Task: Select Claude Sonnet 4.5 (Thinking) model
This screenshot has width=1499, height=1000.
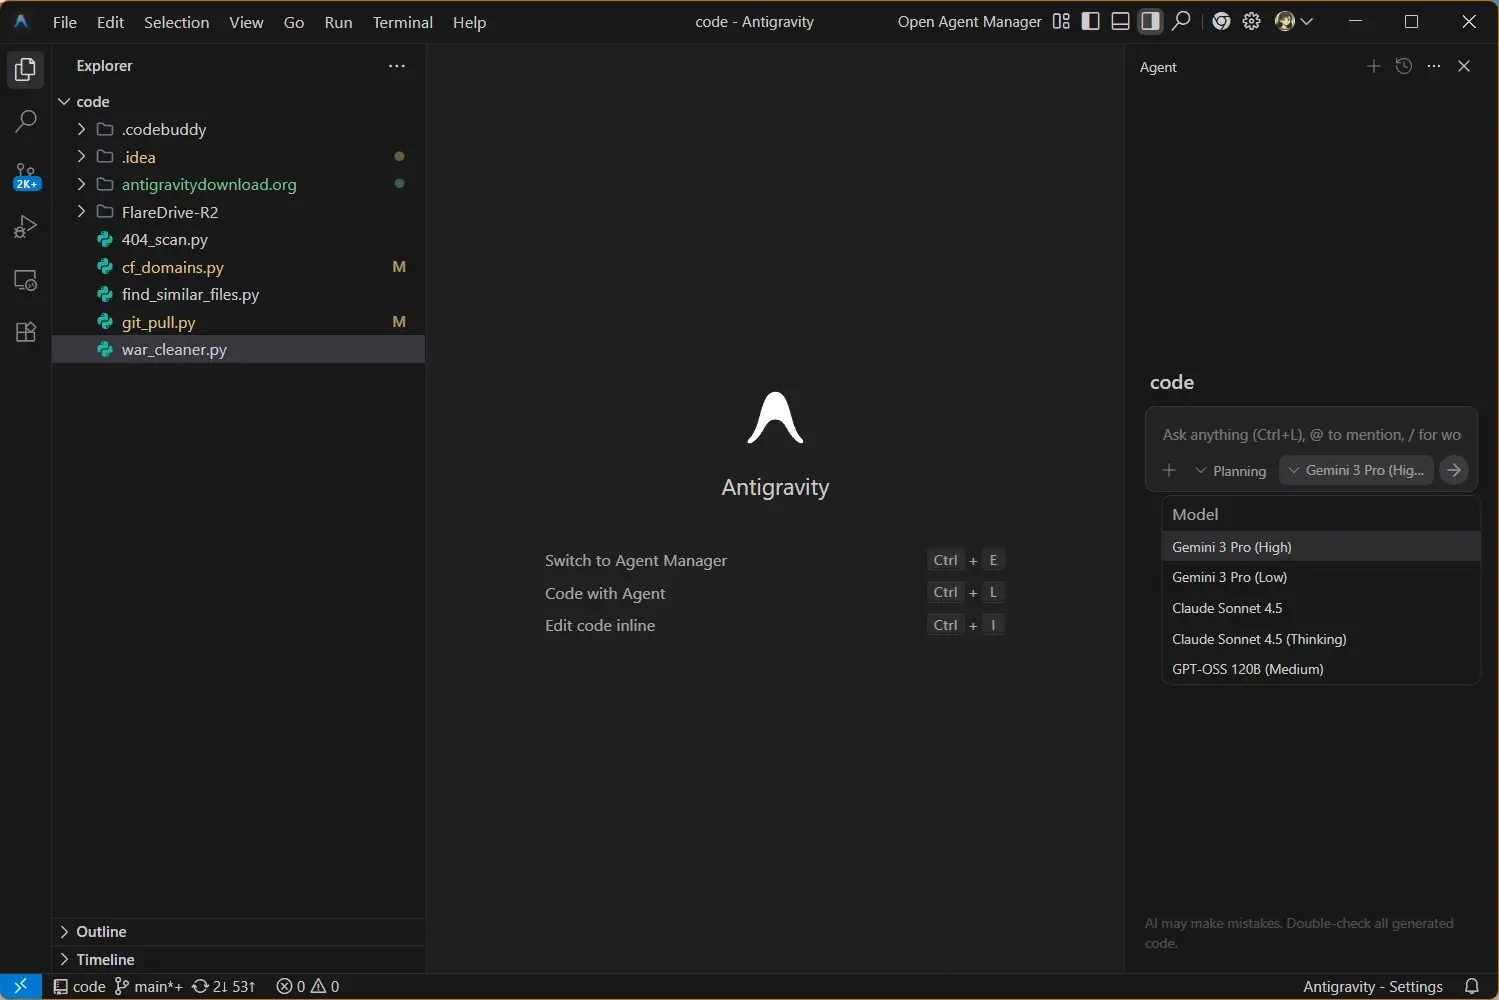Action: tap(1321, 639)
